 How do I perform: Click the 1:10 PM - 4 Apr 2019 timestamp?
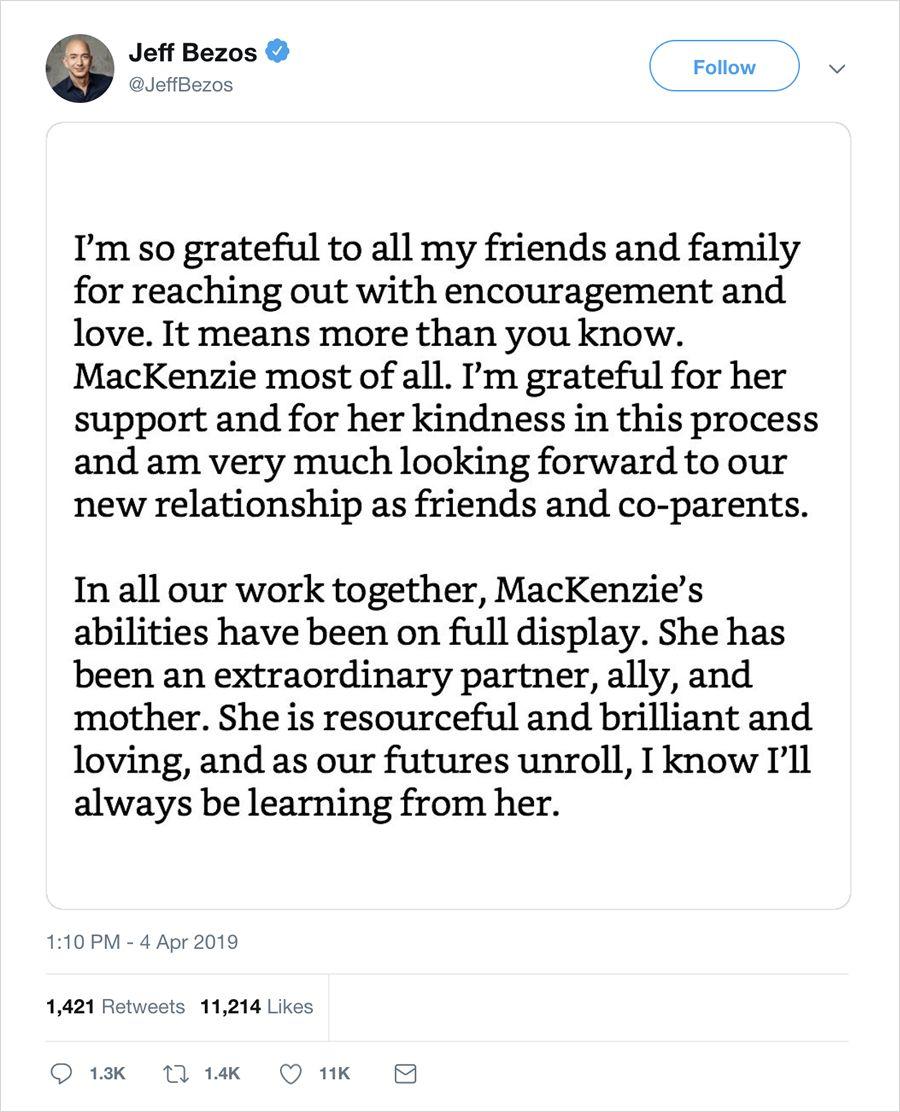(x=142, y=941)
